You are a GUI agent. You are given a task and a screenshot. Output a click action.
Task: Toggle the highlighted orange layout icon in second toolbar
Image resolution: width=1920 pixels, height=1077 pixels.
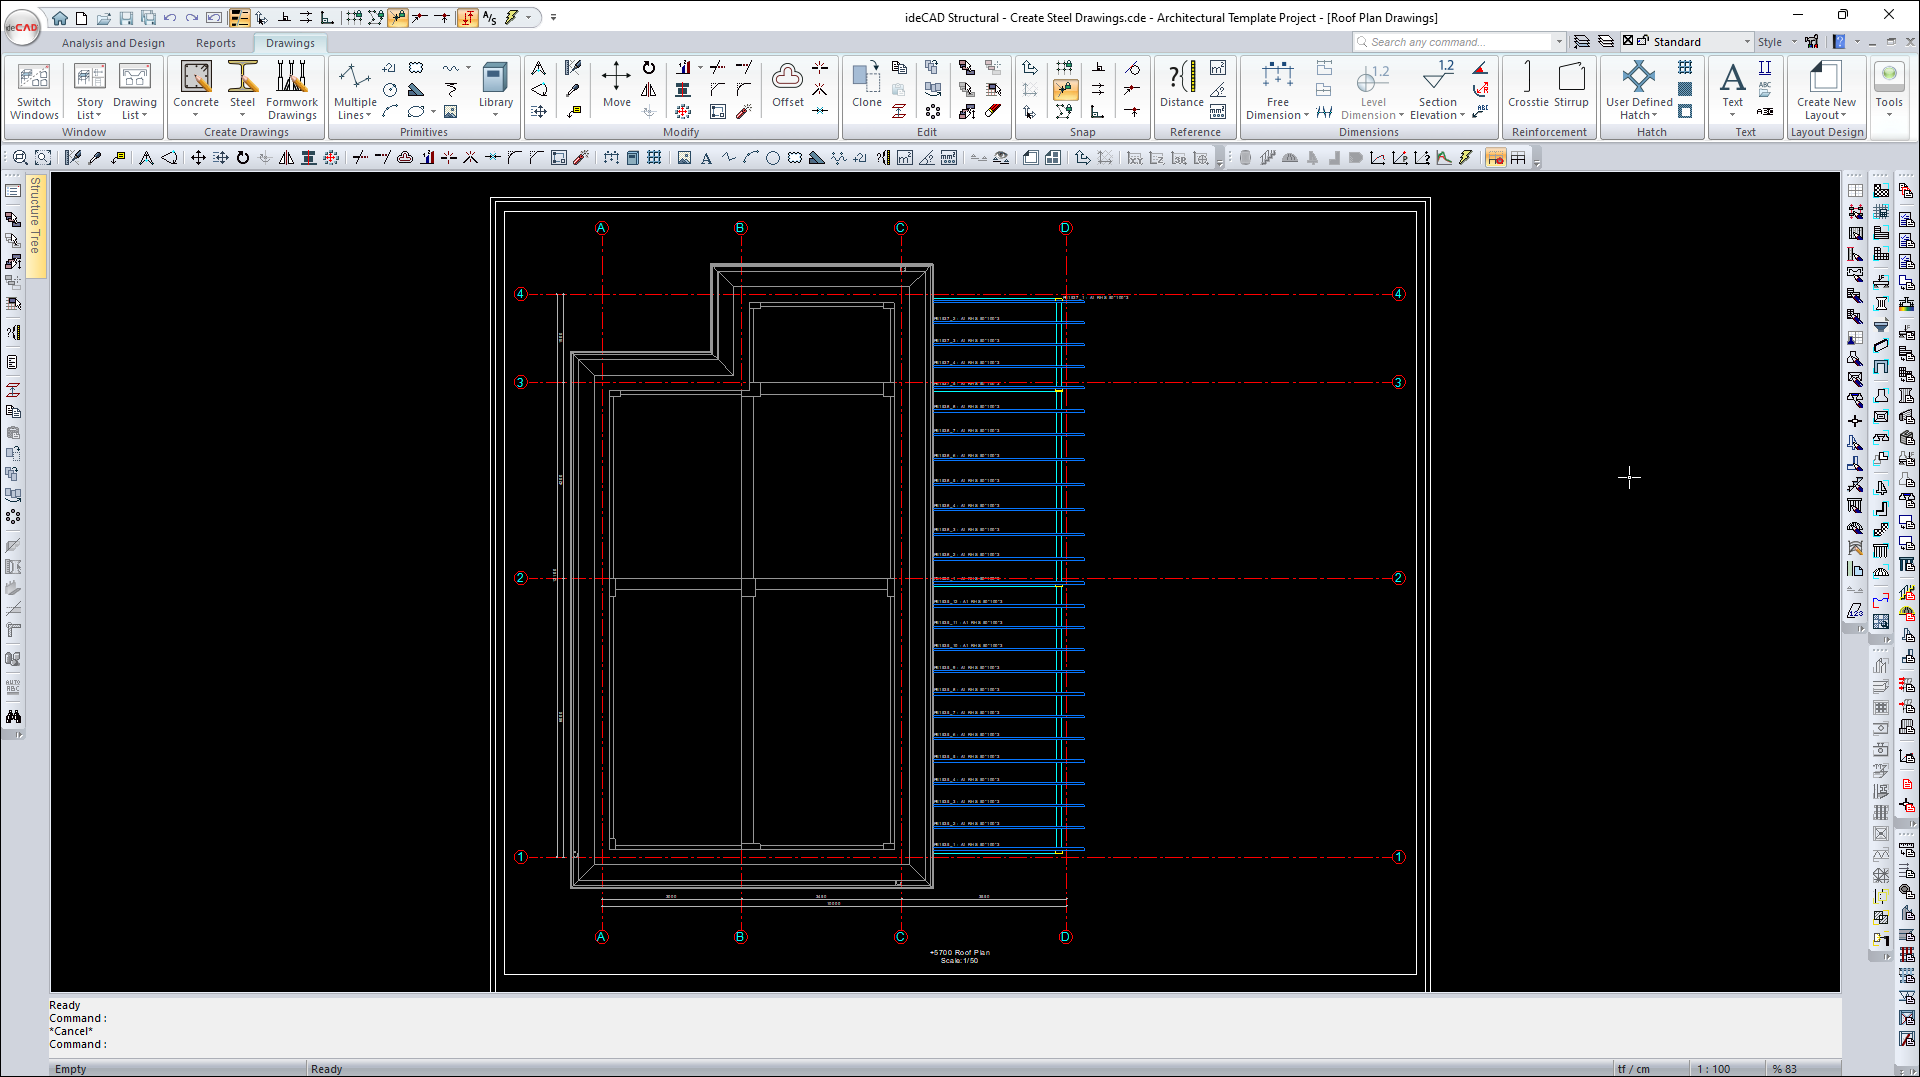tap(1495, 158)
